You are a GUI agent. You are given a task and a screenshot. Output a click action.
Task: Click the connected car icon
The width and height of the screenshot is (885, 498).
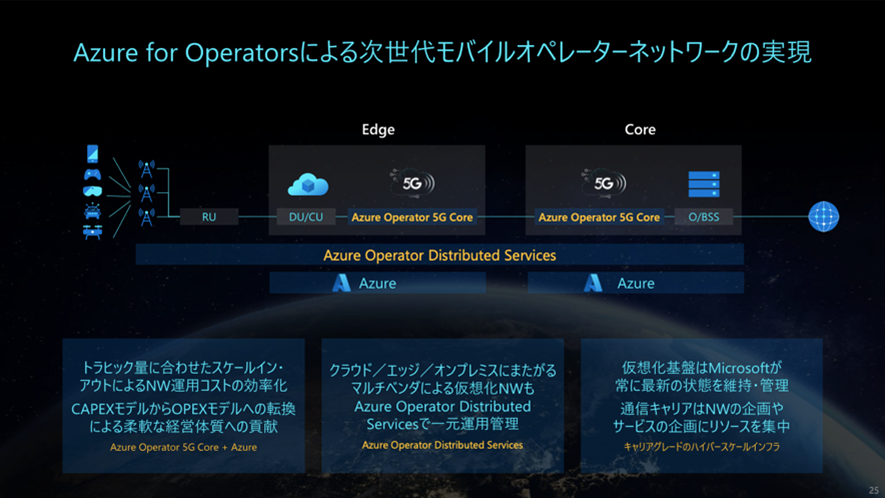pyautogui.click(x=93, y=211)
